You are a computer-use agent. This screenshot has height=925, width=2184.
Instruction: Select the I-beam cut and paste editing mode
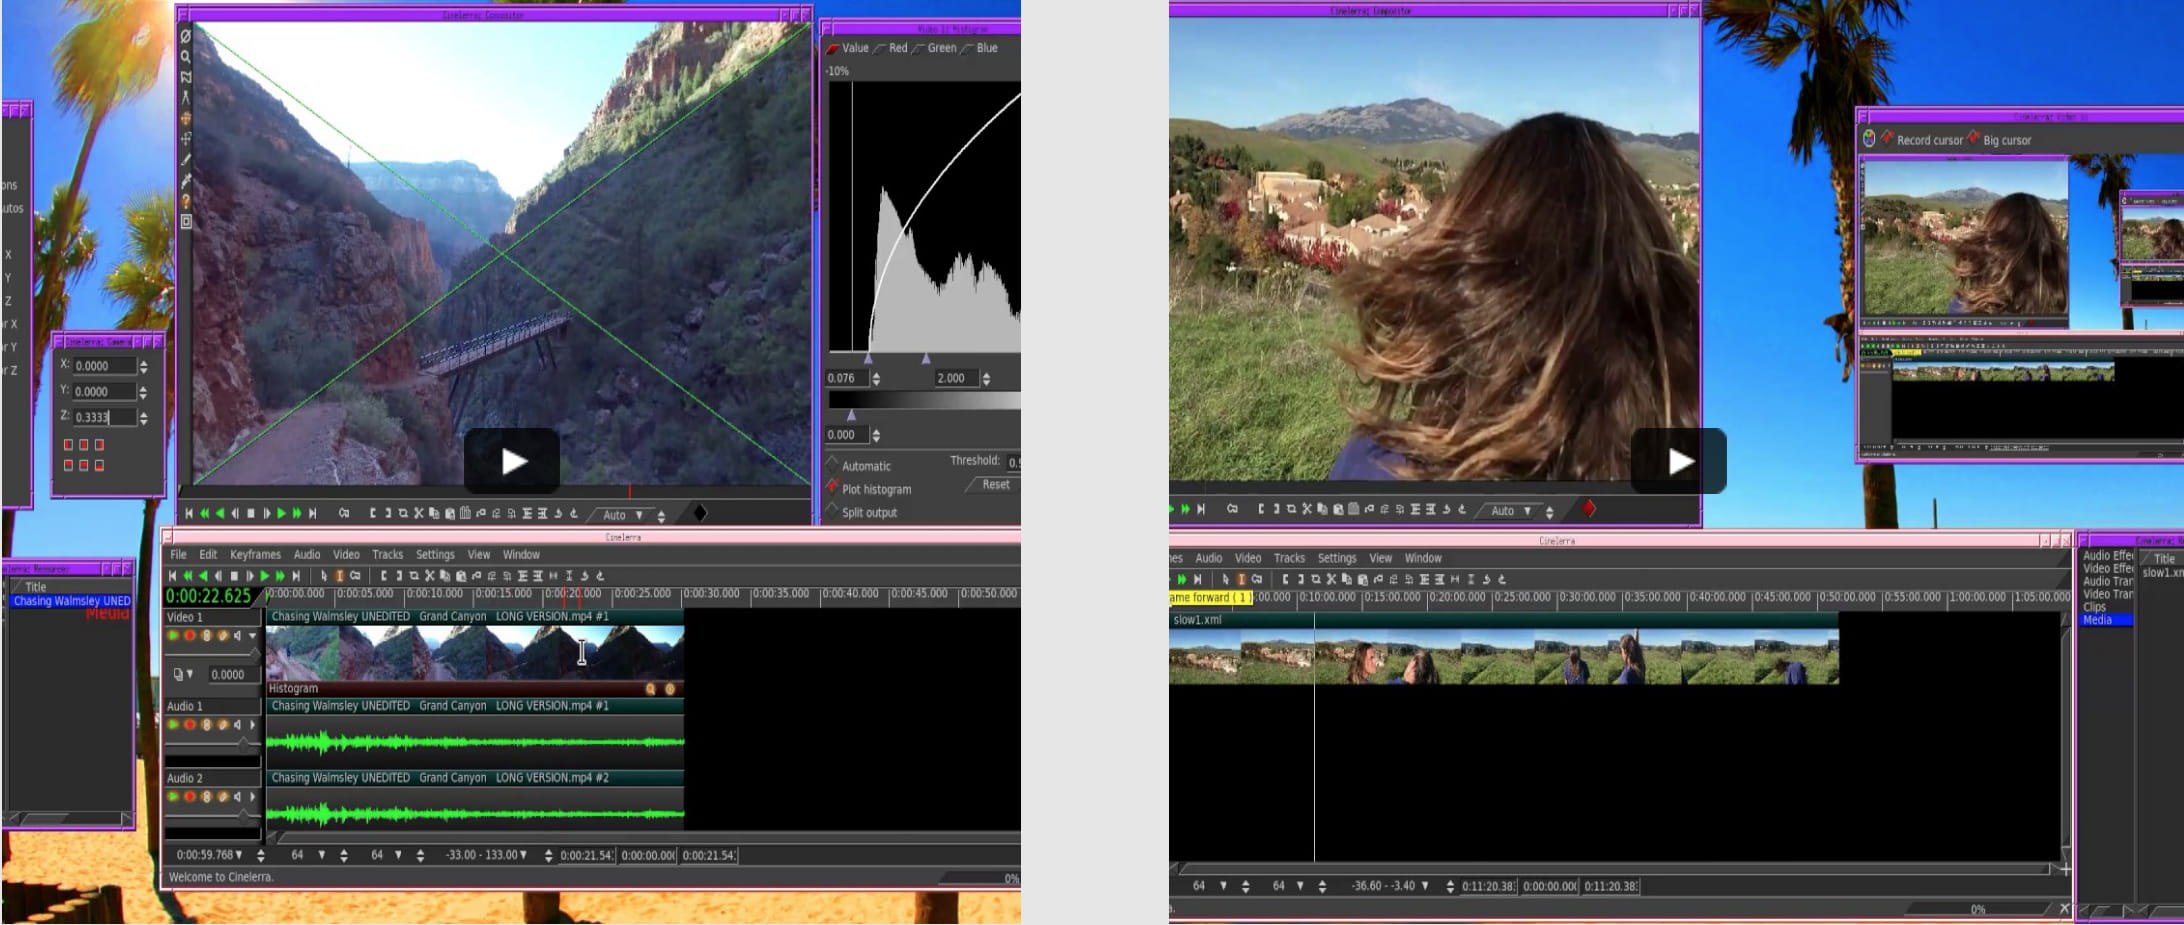(339, 576)
